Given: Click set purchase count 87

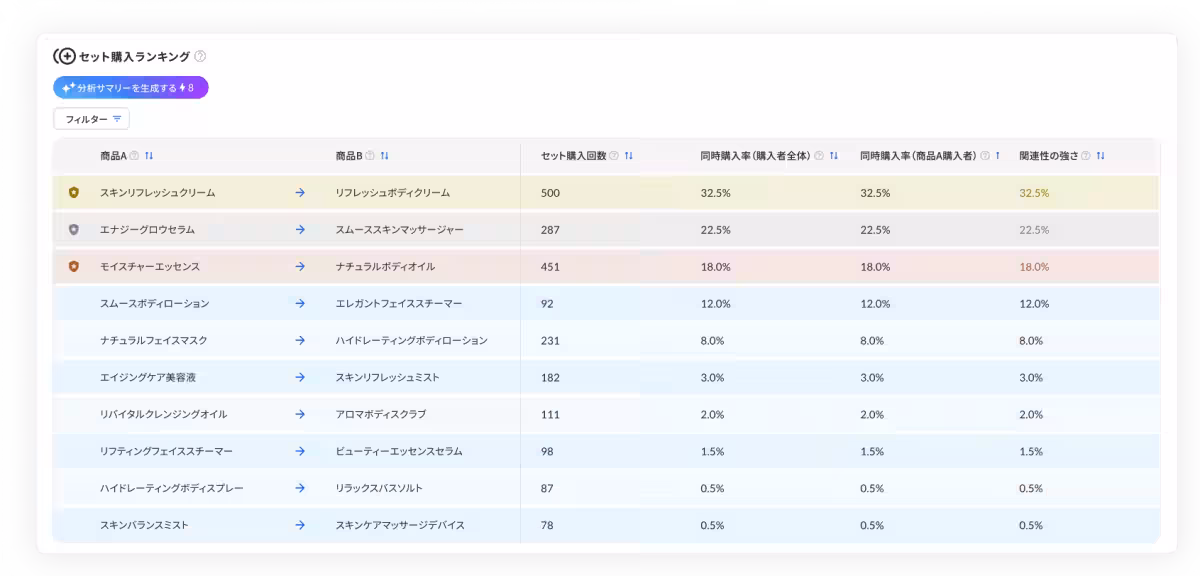Looking at the screenshot, I should click(x=547, y=488).
